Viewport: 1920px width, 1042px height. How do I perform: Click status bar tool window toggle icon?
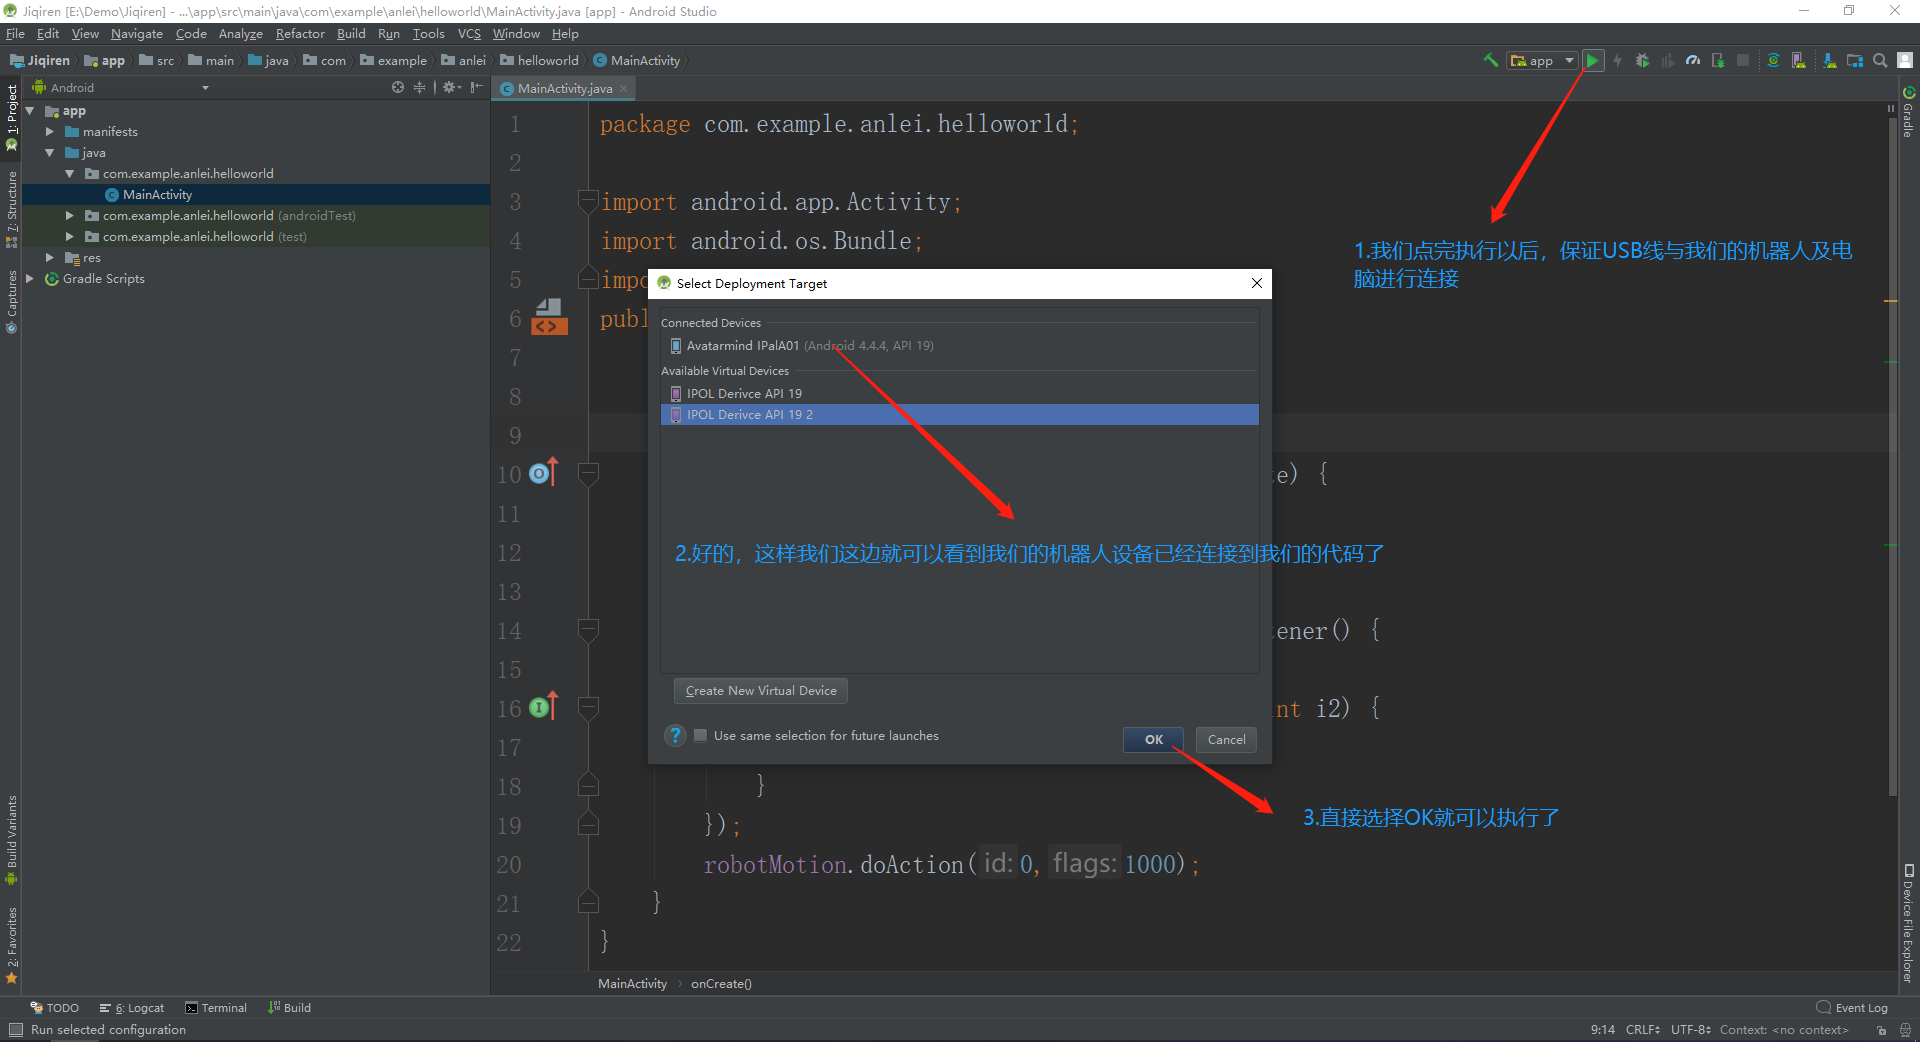point(15,1030)
